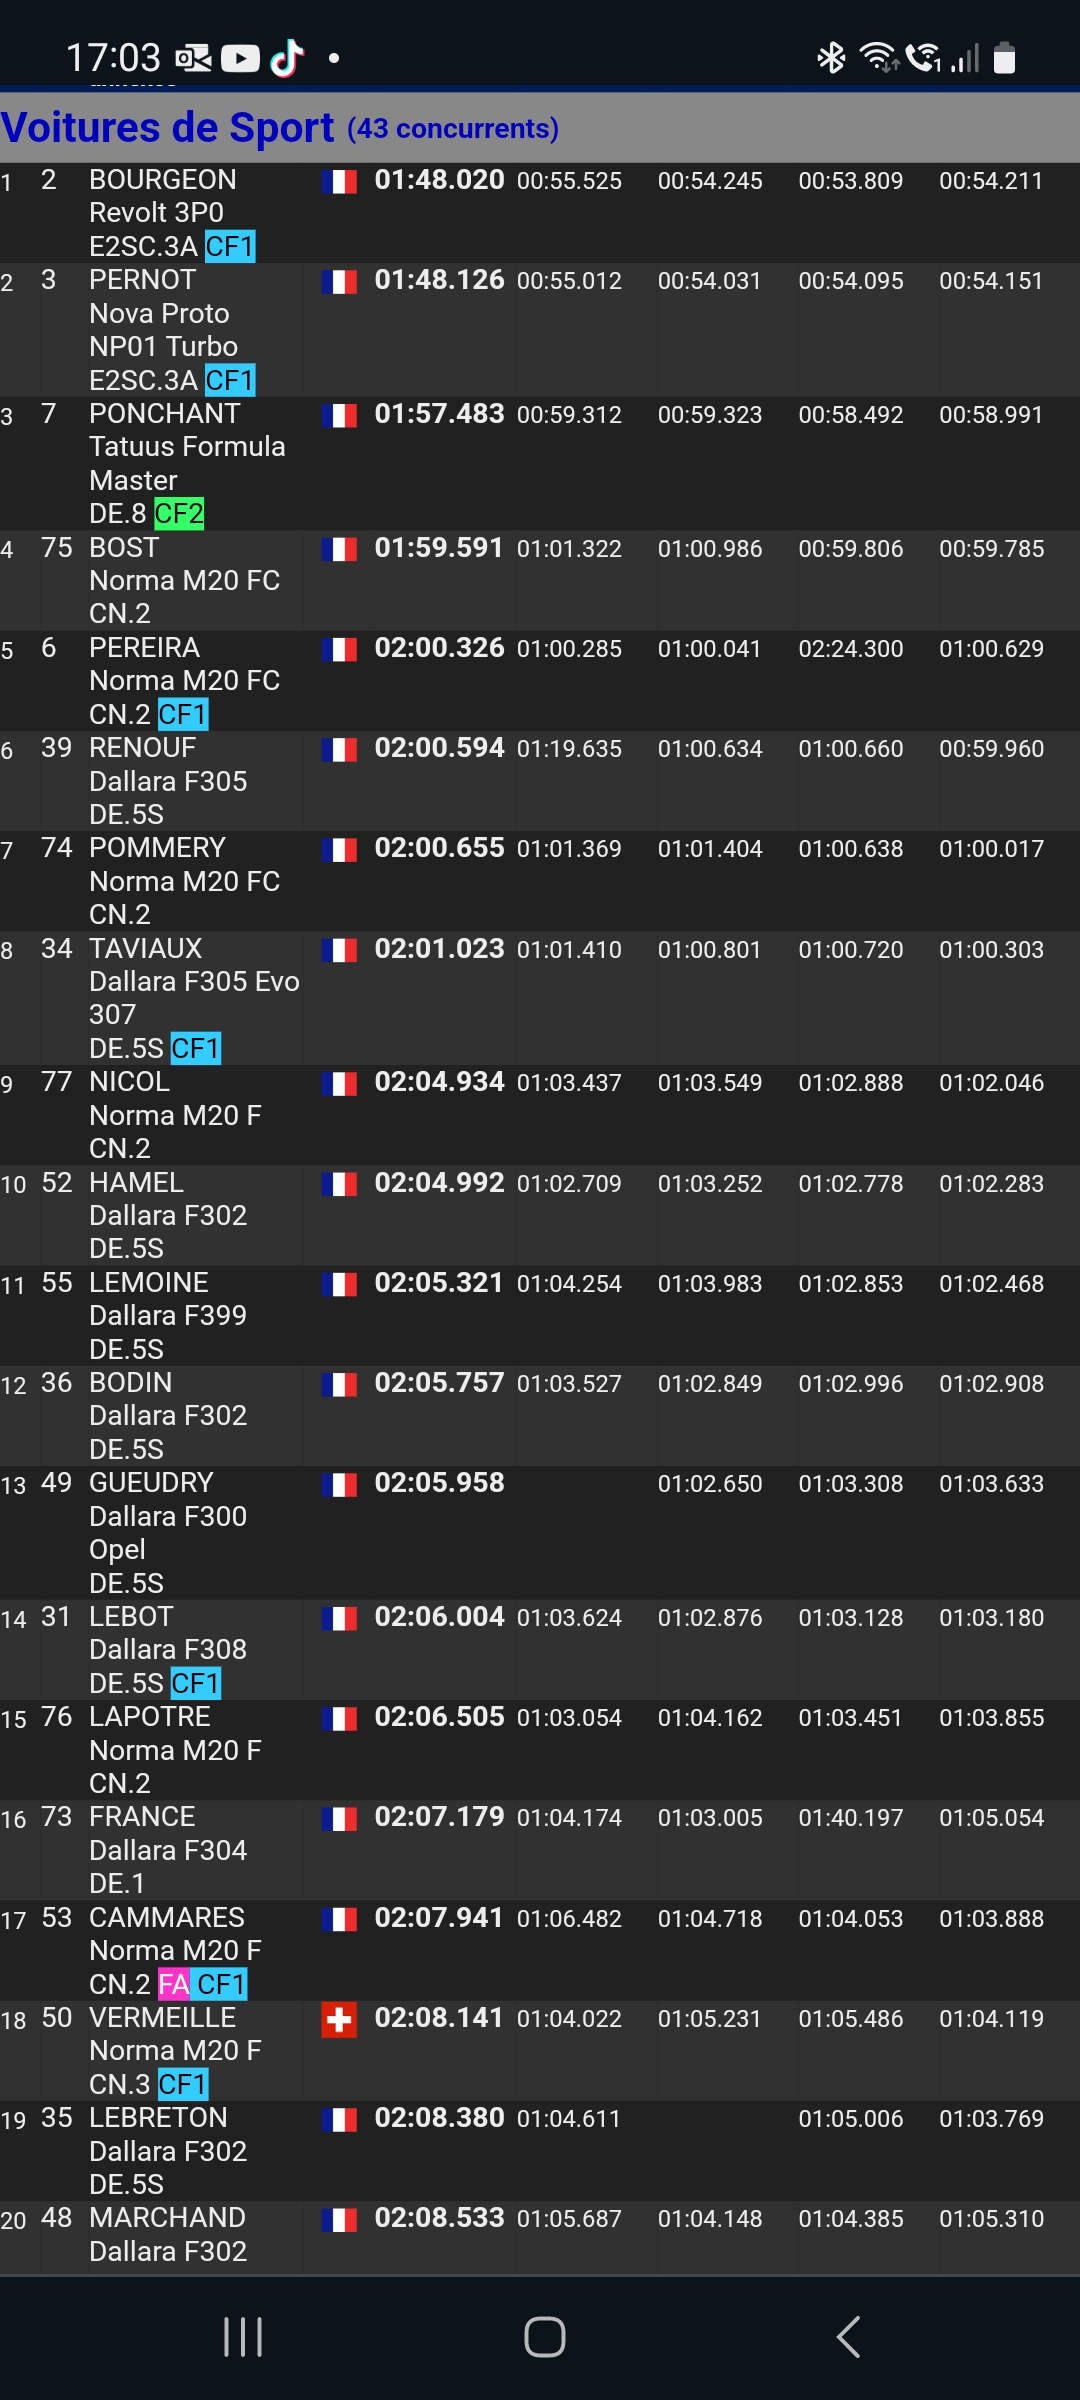The height and width of the screenshot is (2400, 1080).
Task: Open the recent apps overview button
Action: pos(243,2337)
